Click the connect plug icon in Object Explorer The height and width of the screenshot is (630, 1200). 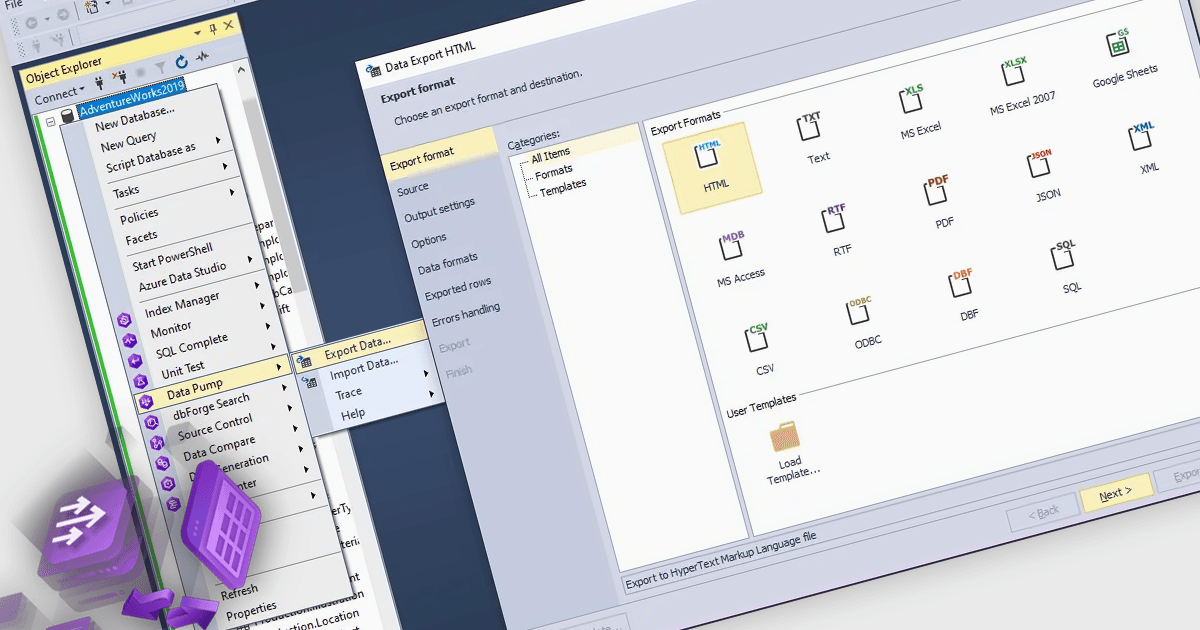[x=99, y=83]
